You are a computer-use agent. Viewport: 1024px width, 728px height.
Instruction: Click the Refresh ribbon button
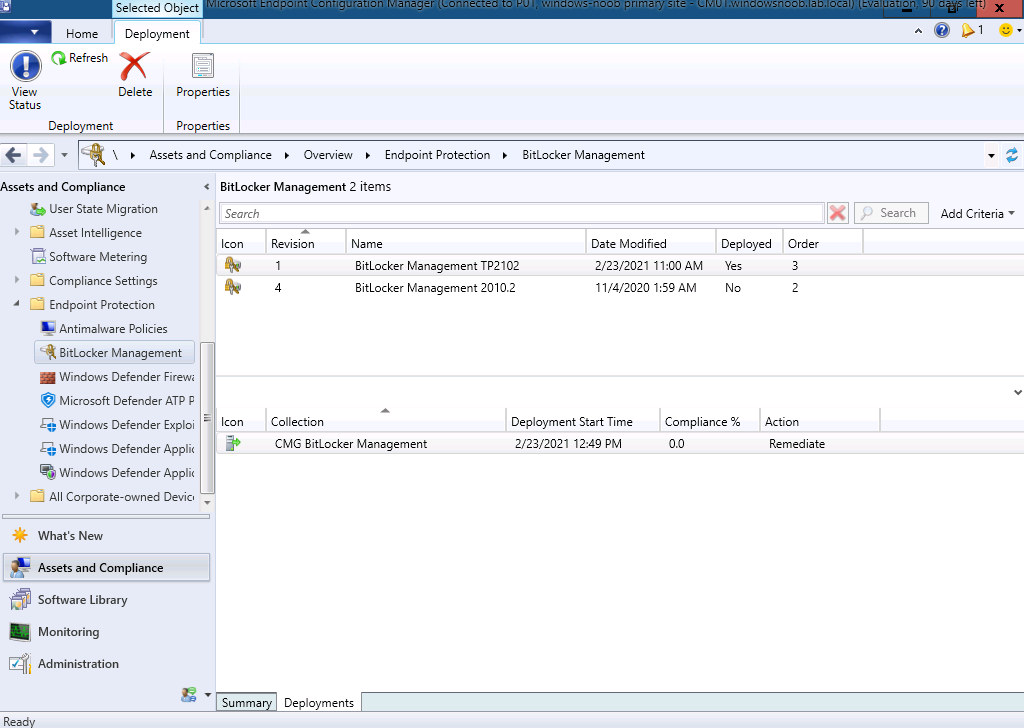(80, 58)
